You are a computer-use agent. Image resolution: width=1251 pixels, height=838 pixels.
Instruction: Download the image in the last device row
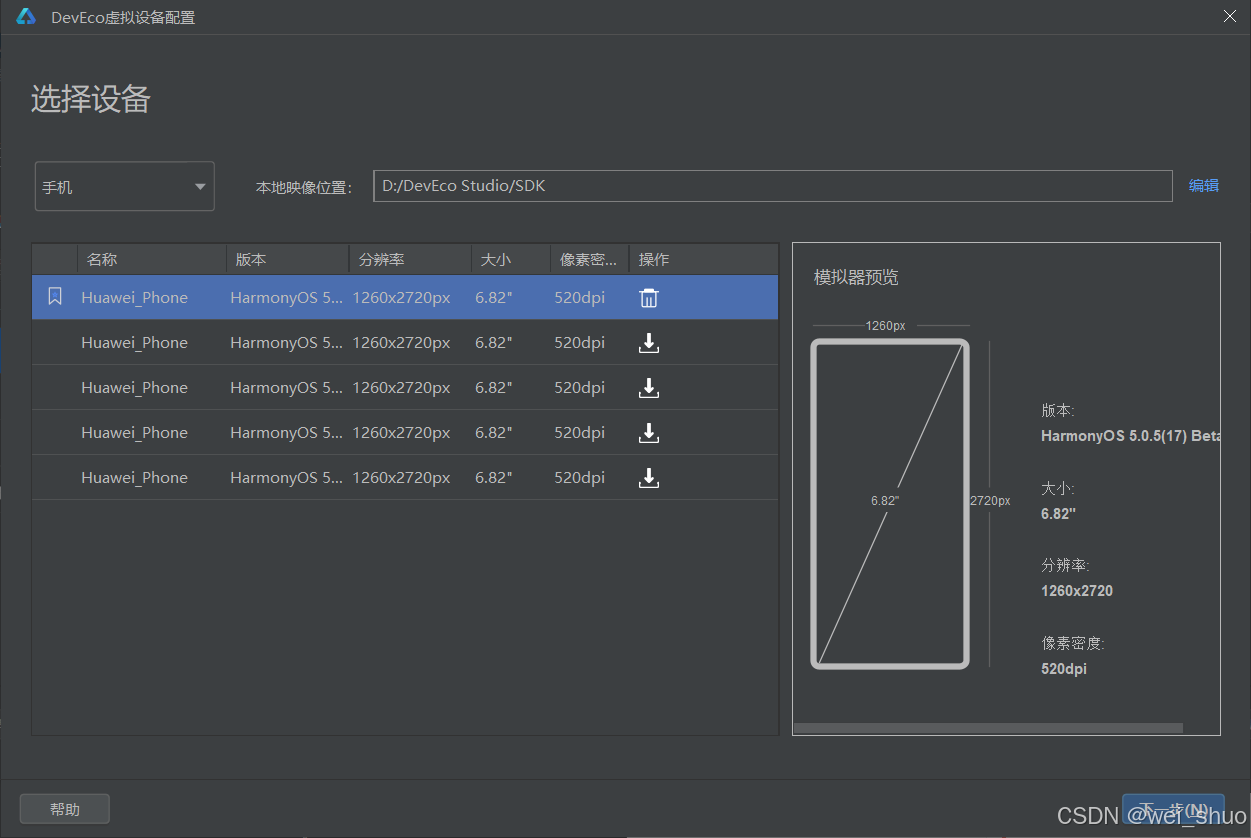[649, 478]
